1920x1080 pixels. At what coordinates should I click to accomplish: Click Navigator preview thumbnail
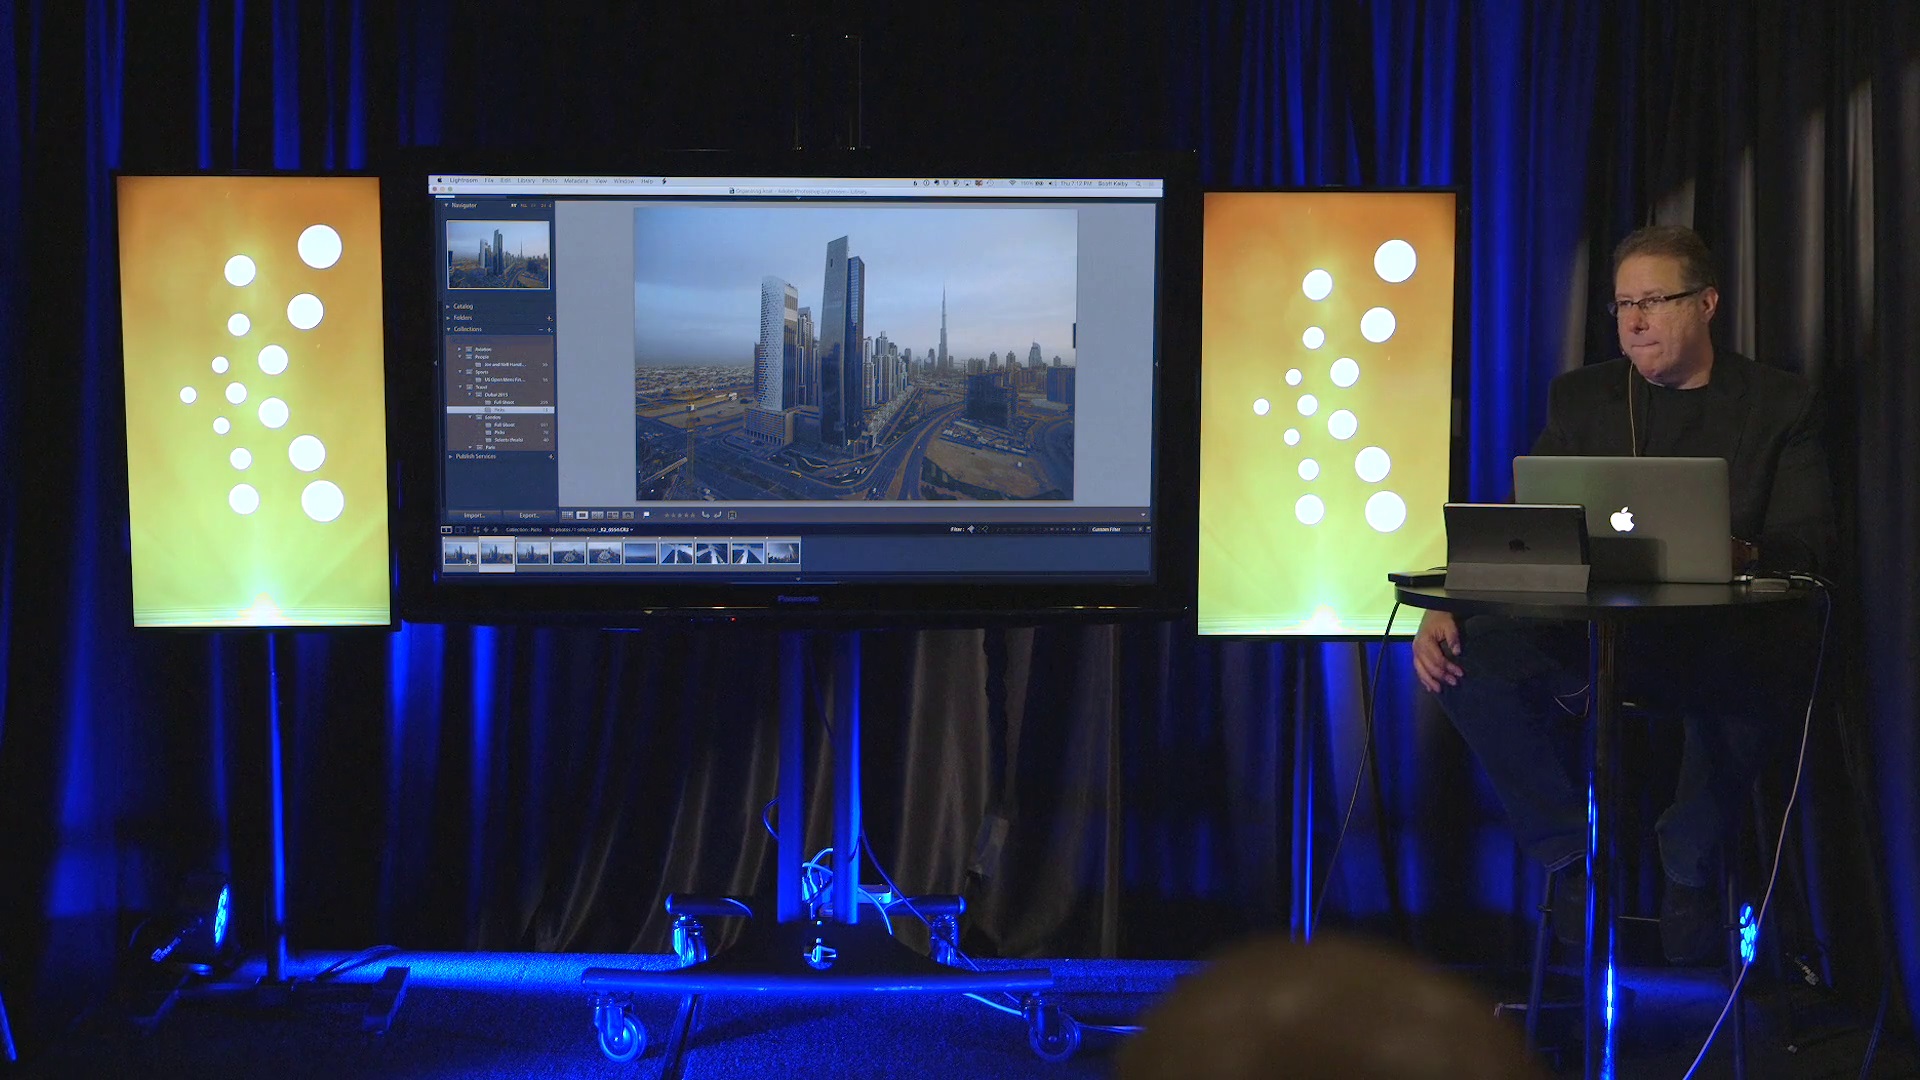click(498, 254)
